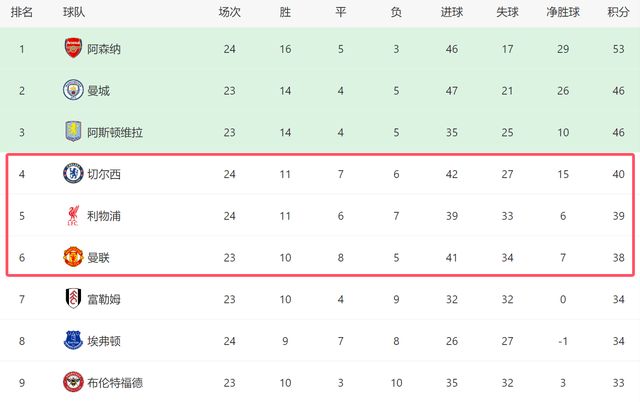
Task: Click 富勒姆 team name
Action: point(104,299)
